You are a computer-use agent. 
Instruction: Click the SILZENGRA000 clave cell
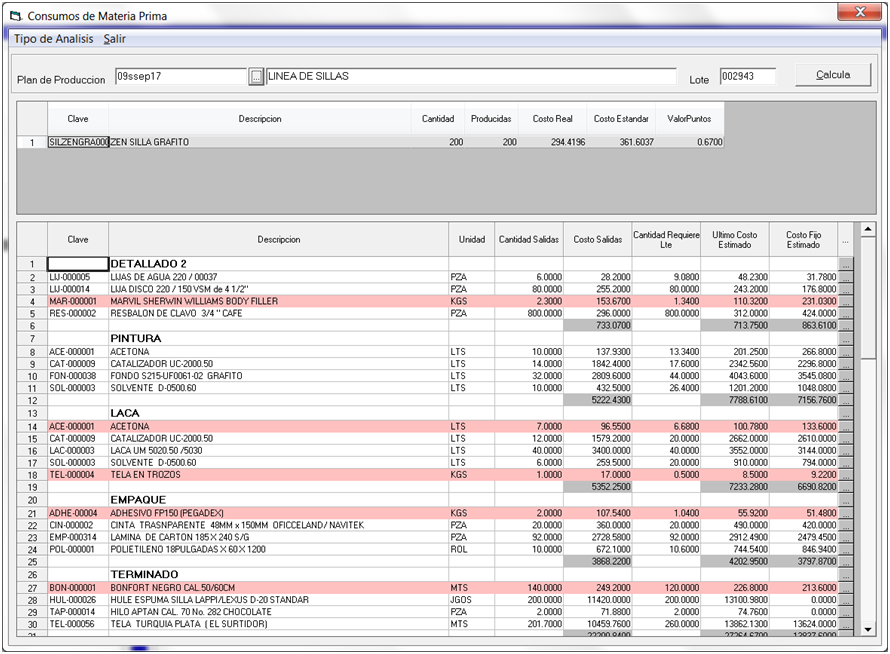pos(78,142)
